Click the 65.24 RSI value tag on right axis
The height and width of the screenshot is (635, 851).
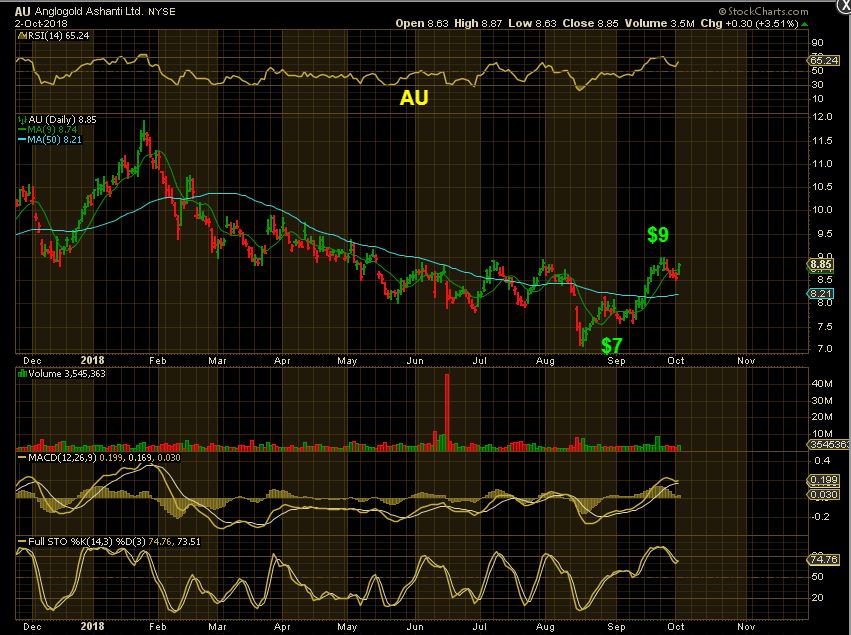pyautogui.click(x=824, y=60)
